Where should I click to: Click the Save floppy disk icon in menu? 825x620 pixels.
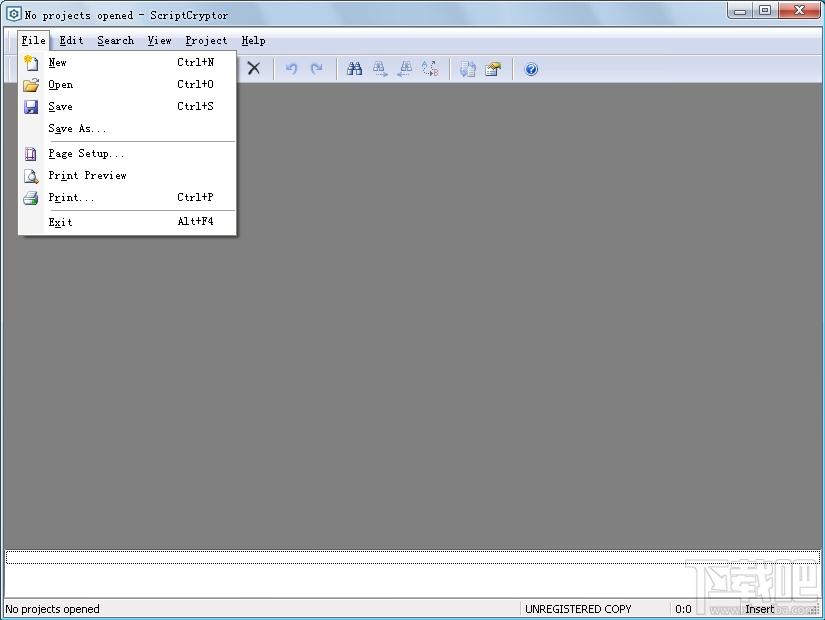[31, 107]
